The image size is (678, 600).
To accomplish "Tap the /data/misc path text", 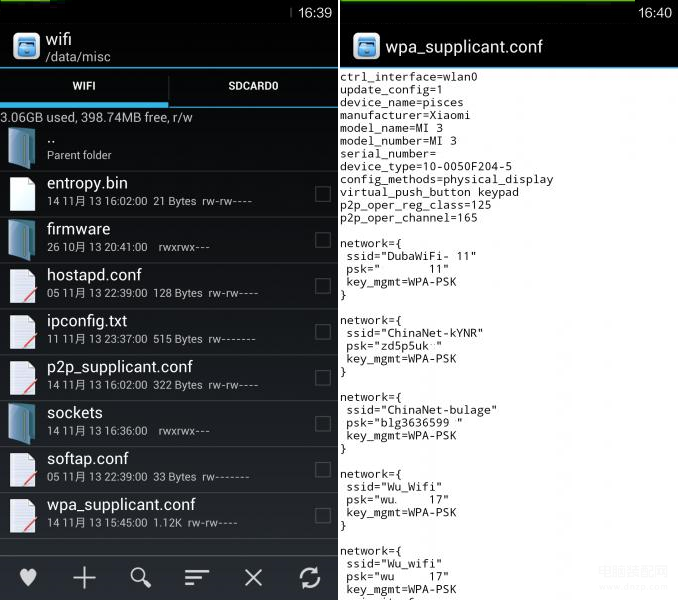I will coord(78,57).
